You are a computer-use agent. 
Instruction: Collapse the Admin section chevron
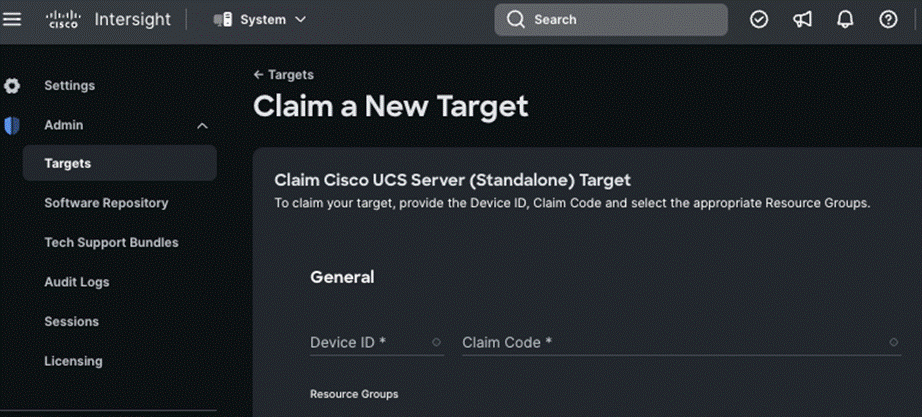click(x=202, y=126)
